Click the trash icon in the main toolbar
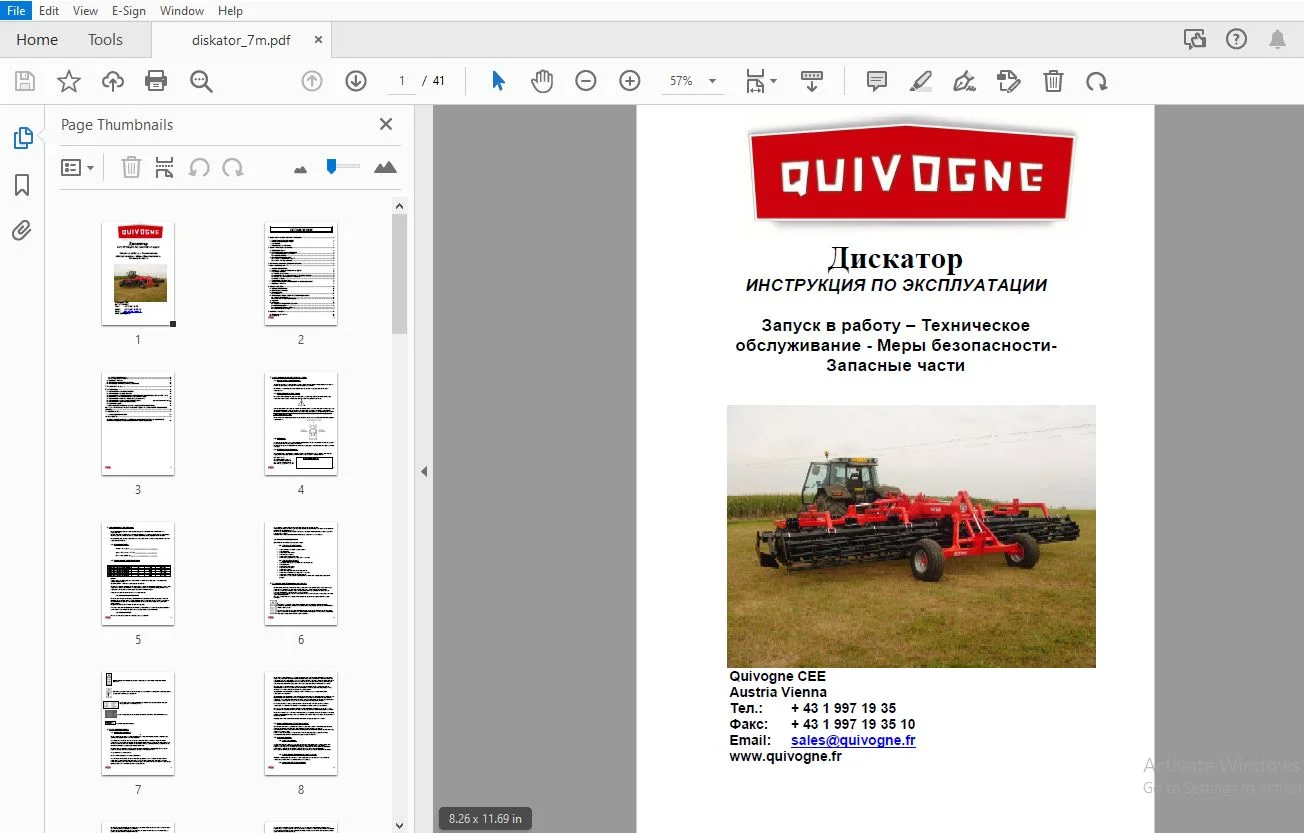The image size is (1304, 833). pos(1053,81)
